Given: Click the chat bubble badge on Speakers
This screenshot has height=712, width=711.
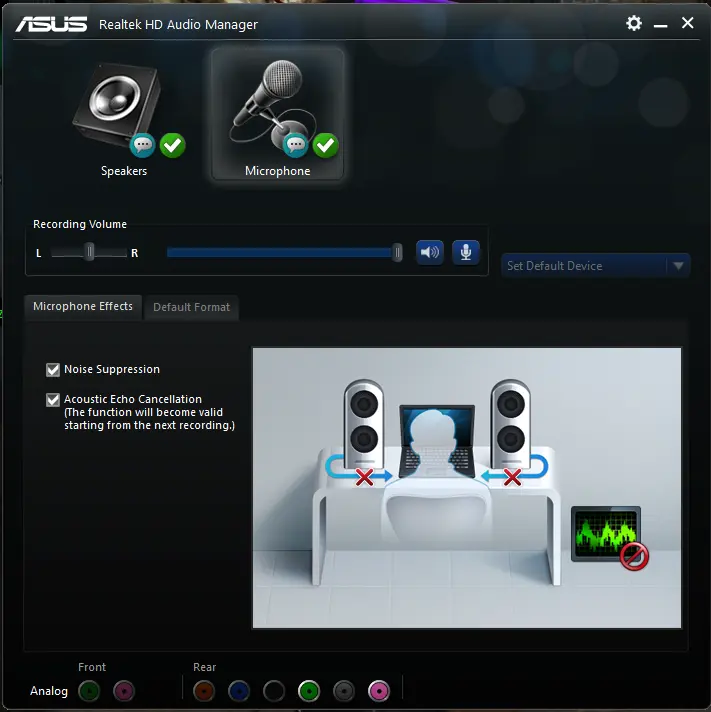Looking at the screenshot, I should [x=143, y=145].
